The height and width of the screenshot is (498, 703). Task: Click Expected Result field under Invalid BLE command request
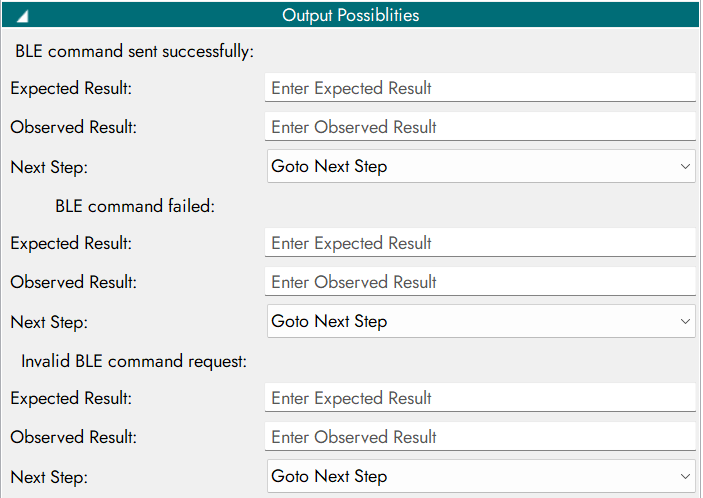[x=480, y=398]
